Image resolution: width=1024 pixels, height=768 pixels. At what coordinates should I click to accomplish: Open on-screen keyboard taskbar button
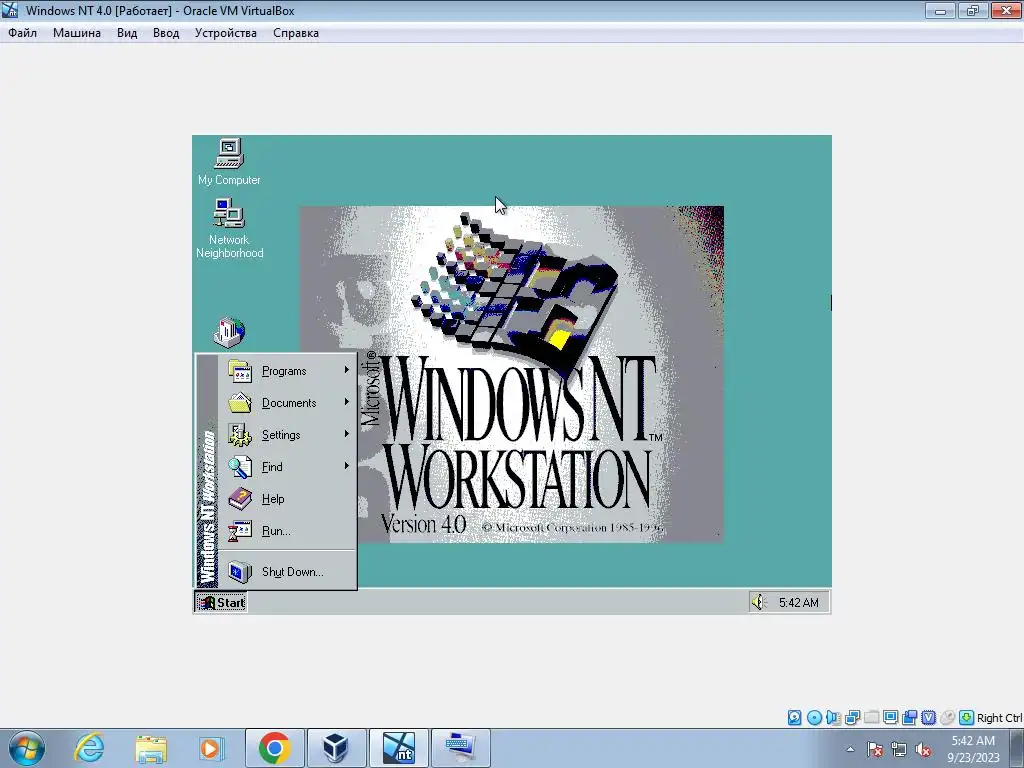[460, 748]
